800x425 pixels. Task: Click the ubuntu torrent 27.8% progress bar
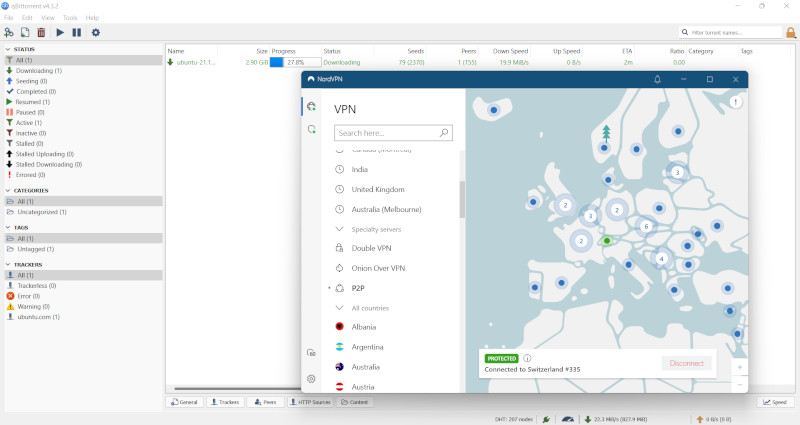point(295,62)
